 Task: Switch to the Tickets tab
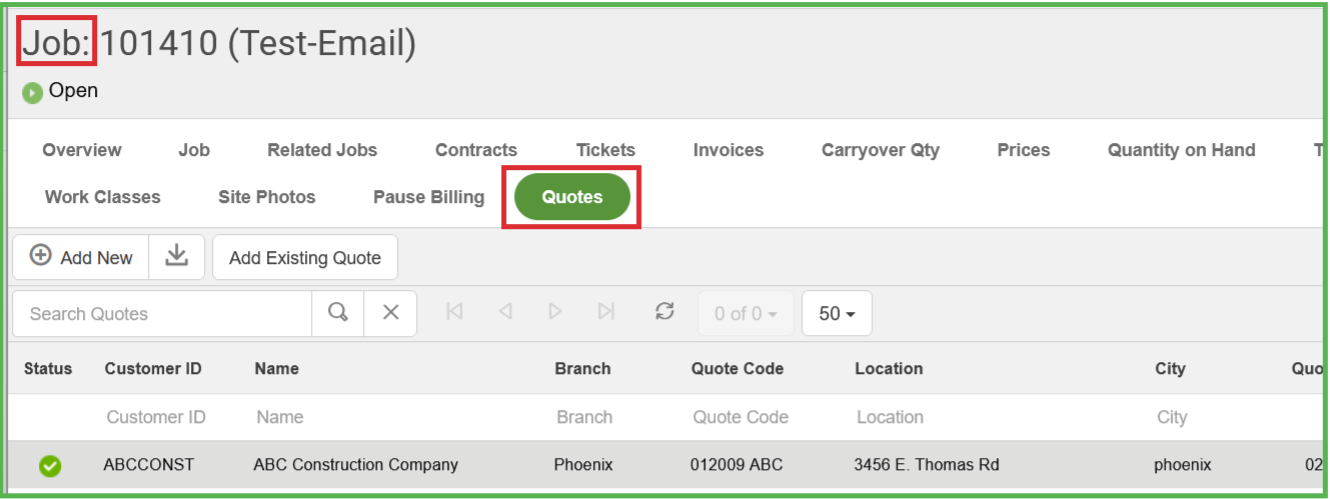pyautogui.click(x=605, y=150)
